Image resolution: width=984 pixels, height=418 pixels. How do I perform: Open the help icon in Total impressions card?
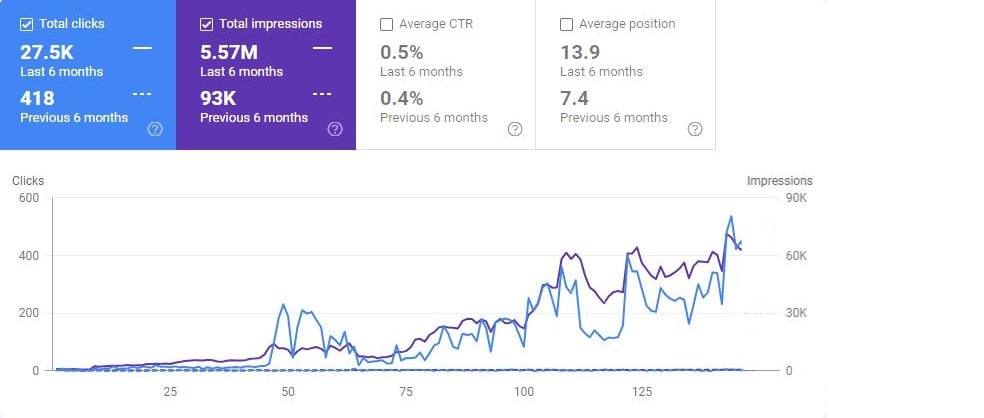pos(335,129)
